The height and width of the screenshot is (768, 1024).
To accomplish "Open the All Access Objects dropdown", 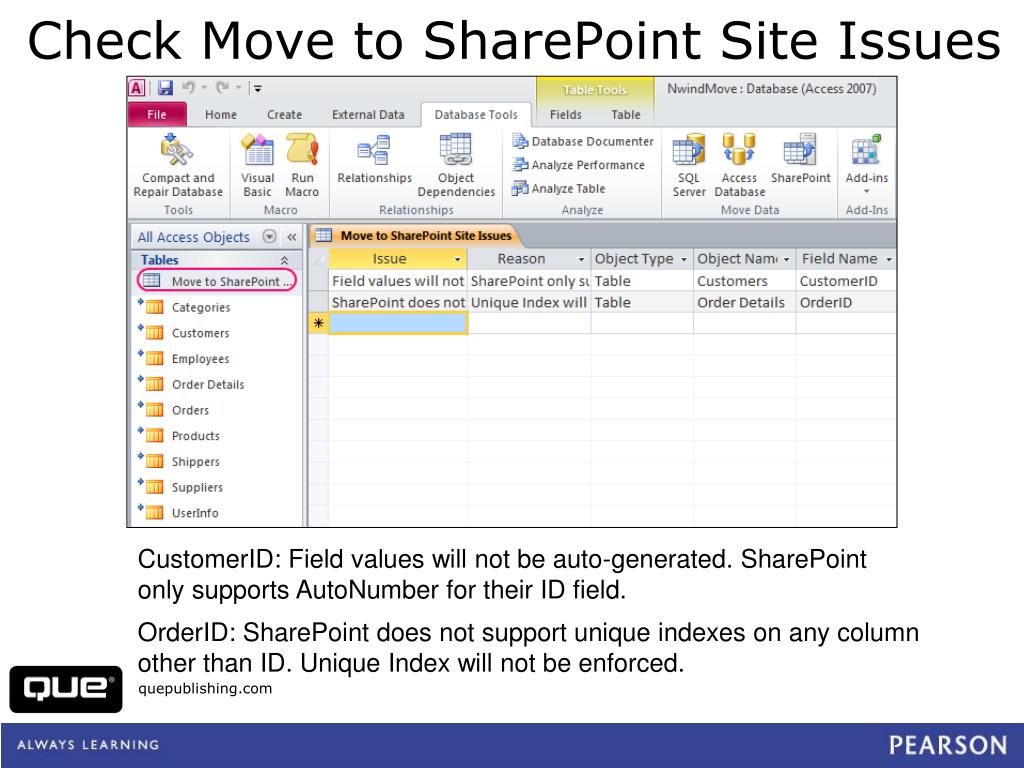I will 268,237.
